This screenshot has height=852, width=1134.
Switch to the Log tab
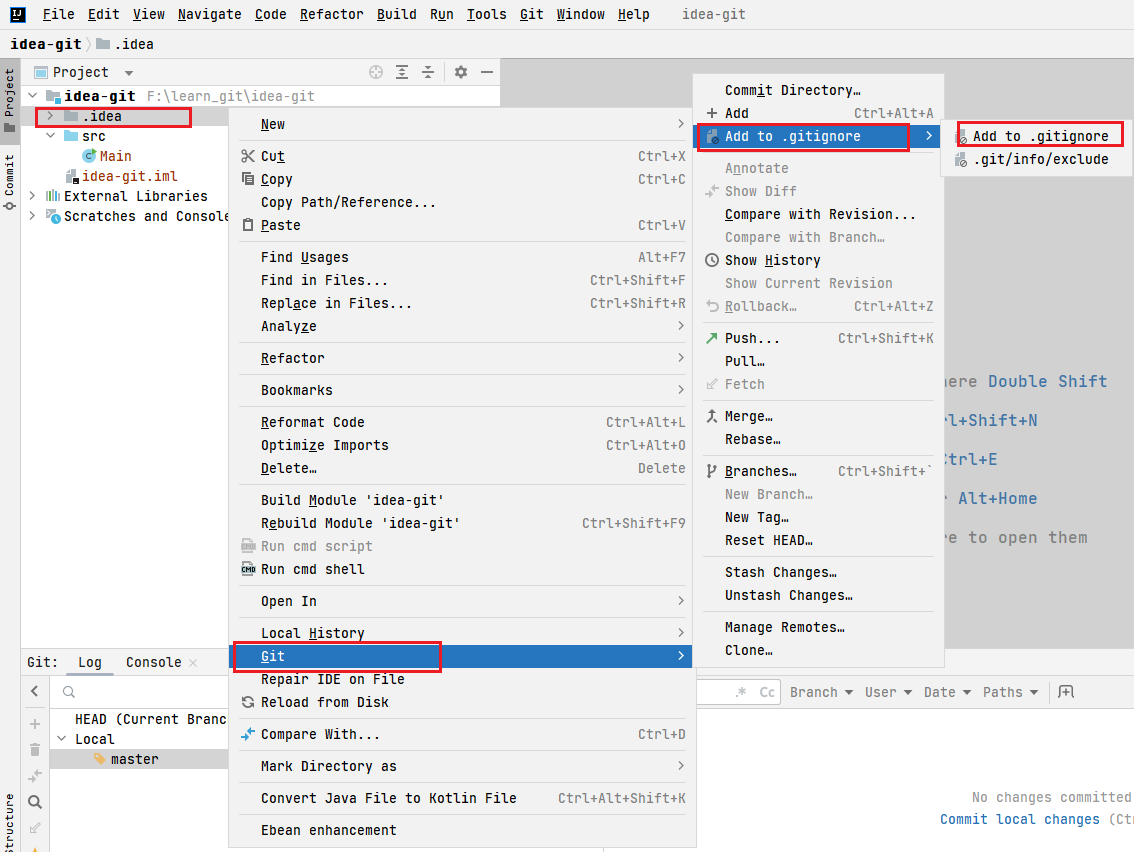(90, 662)
